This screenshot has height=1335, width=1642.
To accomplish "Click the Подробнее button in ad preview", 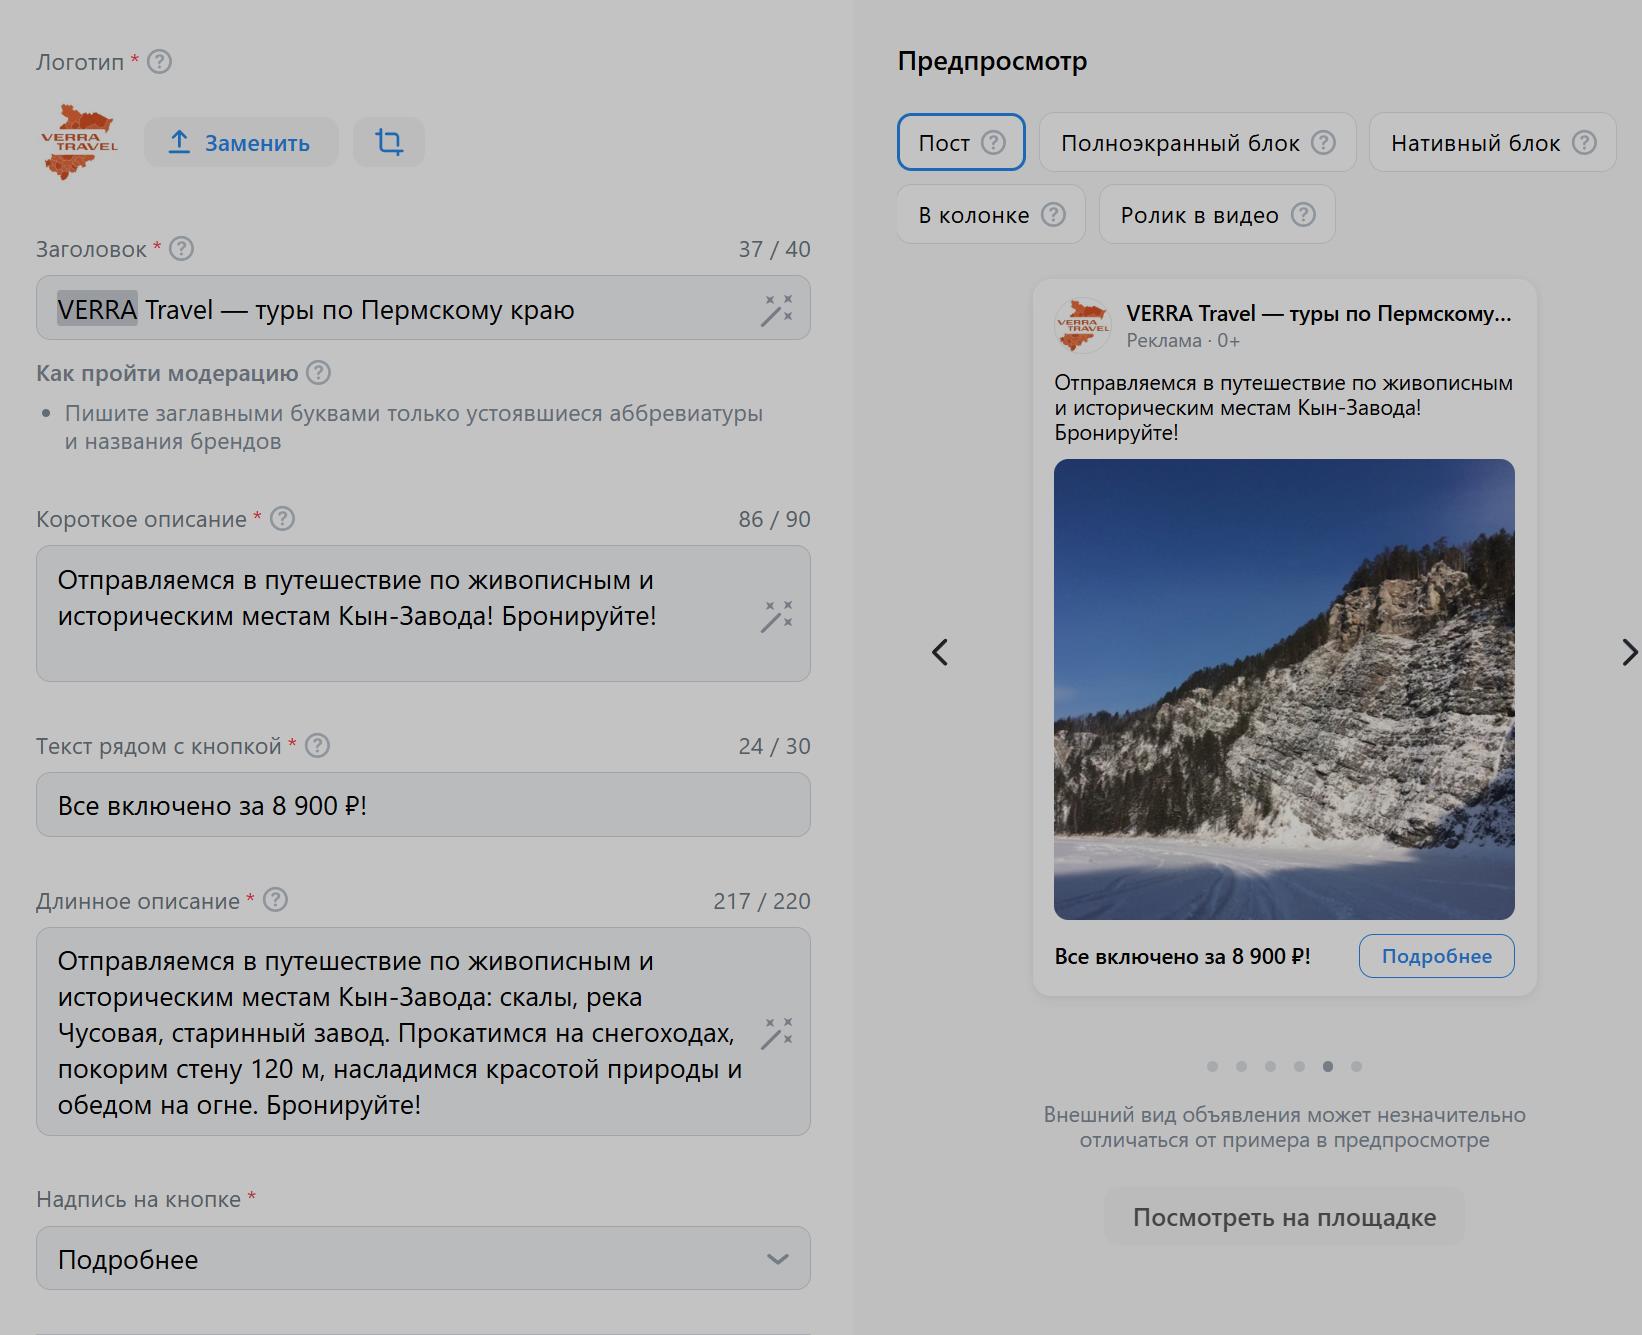I will (1436, 956).
